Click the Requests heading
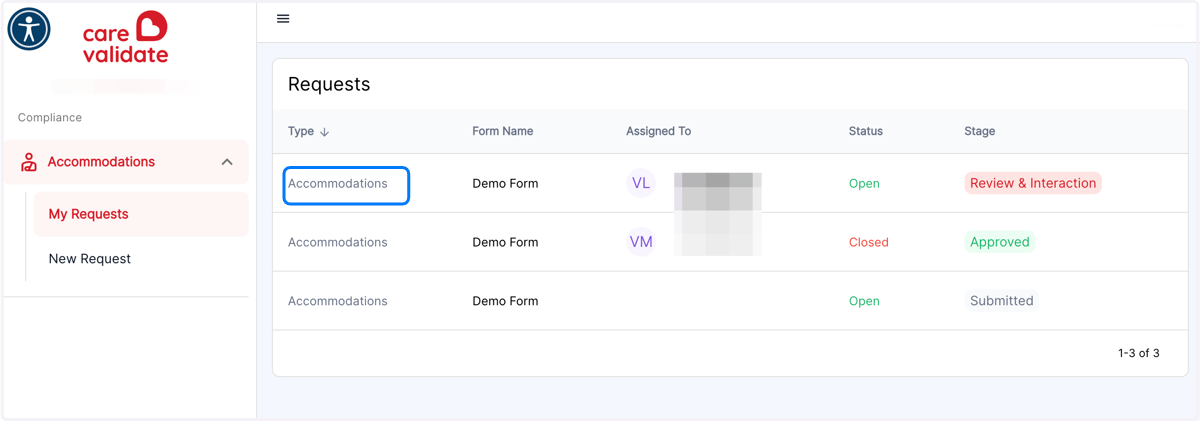 pyautogui.click(x=329, y=85)
